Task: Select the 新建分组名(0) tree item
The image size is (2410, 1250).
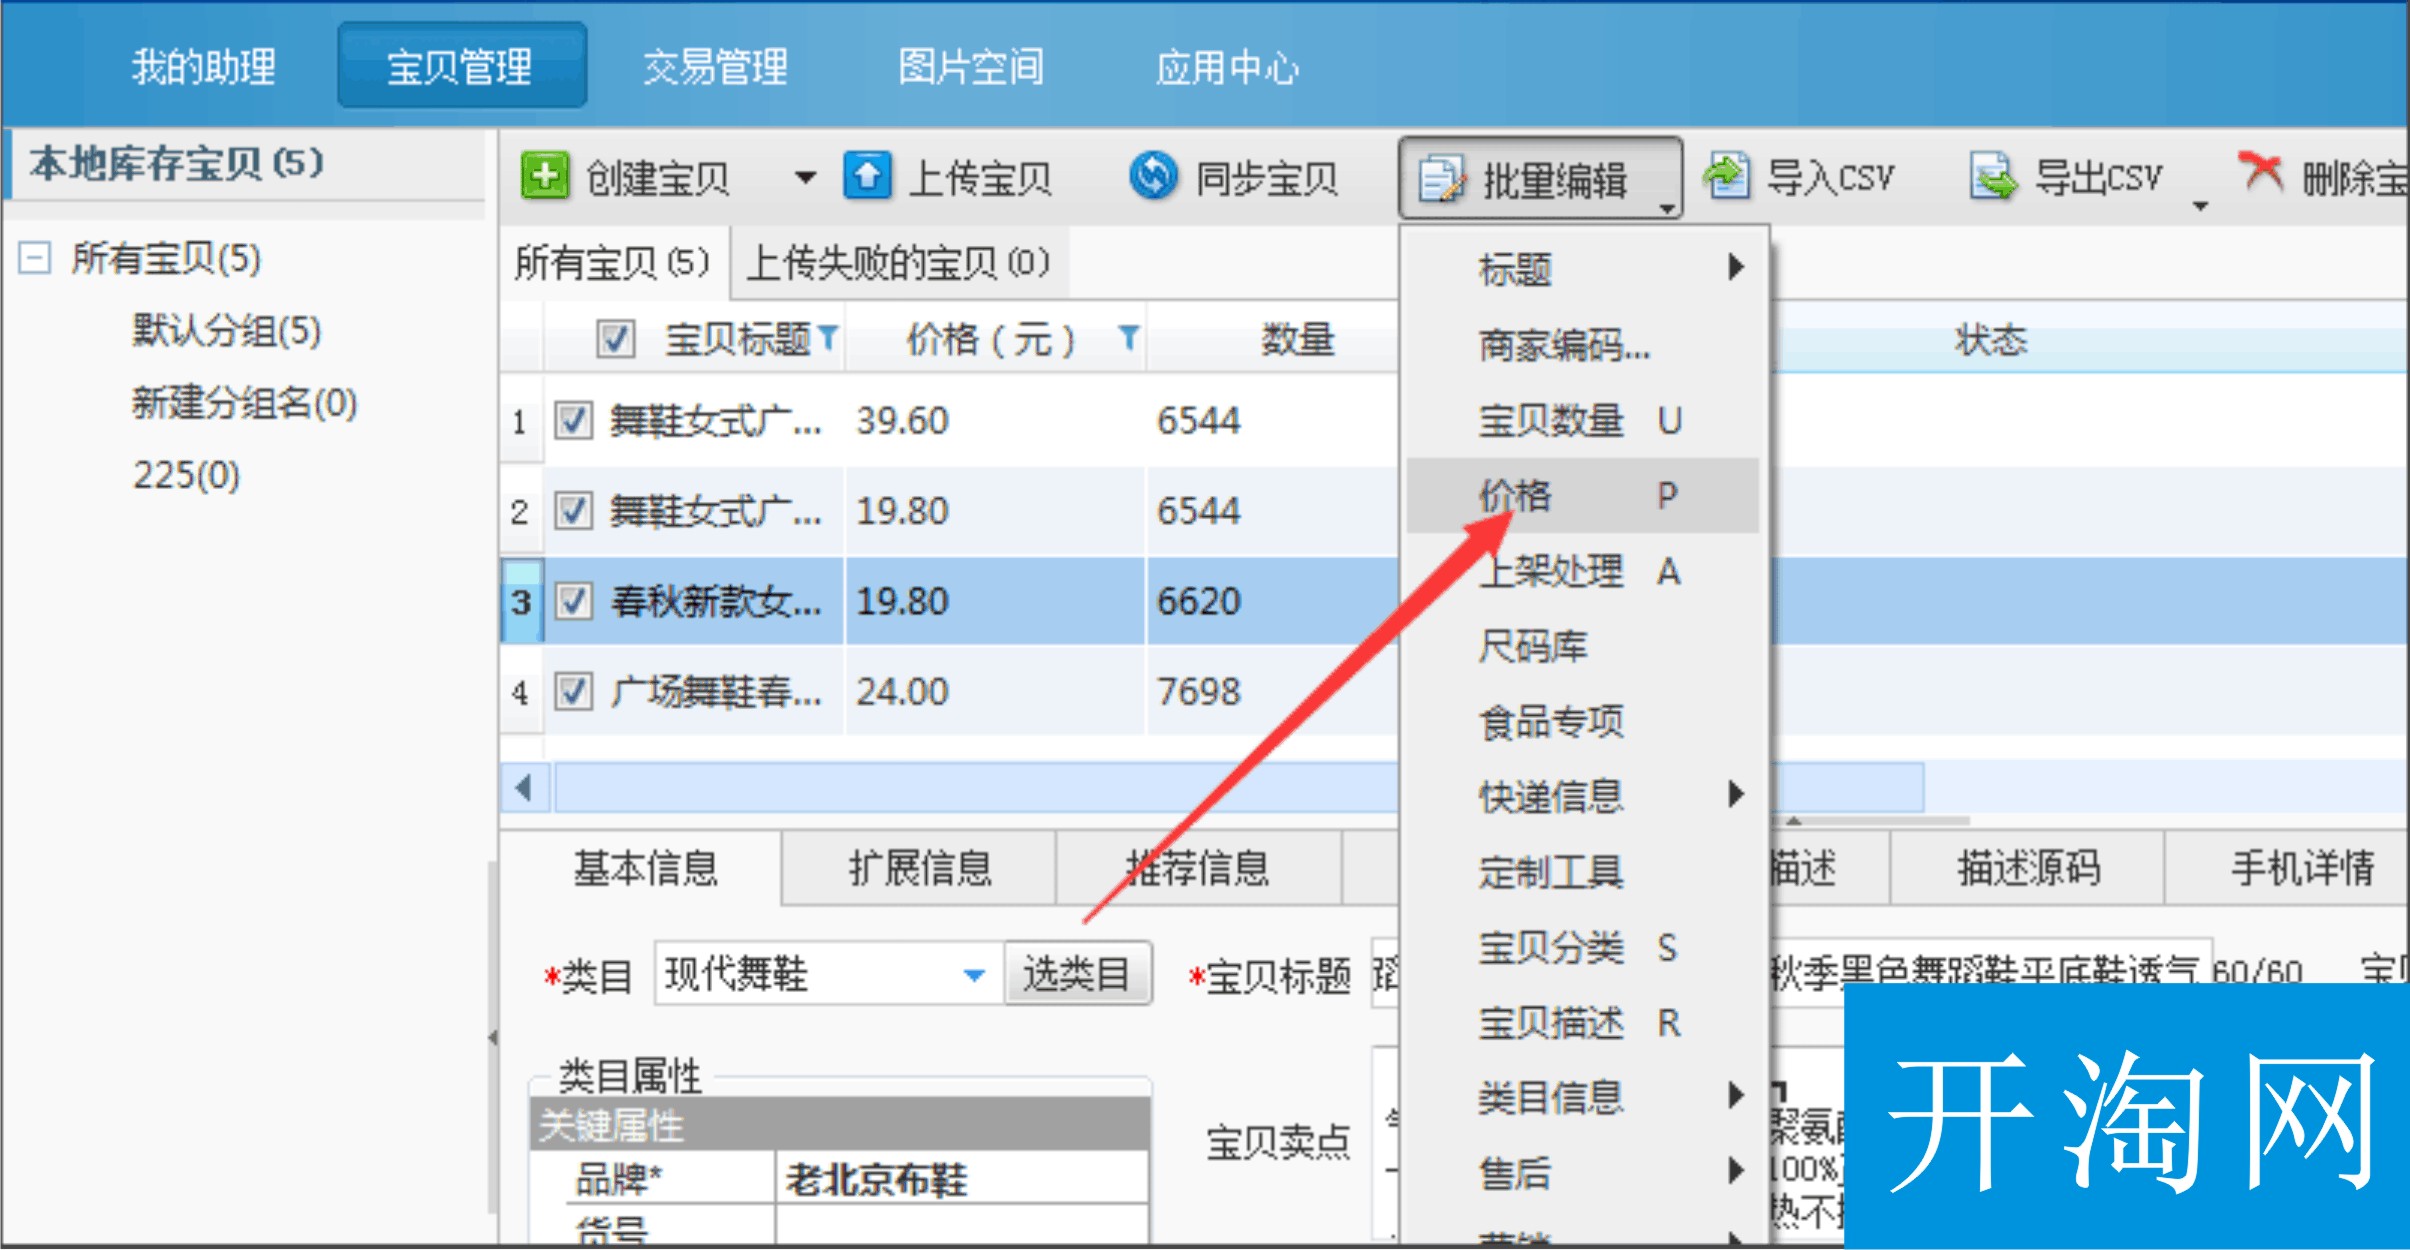Action: [x=244, y=403]
